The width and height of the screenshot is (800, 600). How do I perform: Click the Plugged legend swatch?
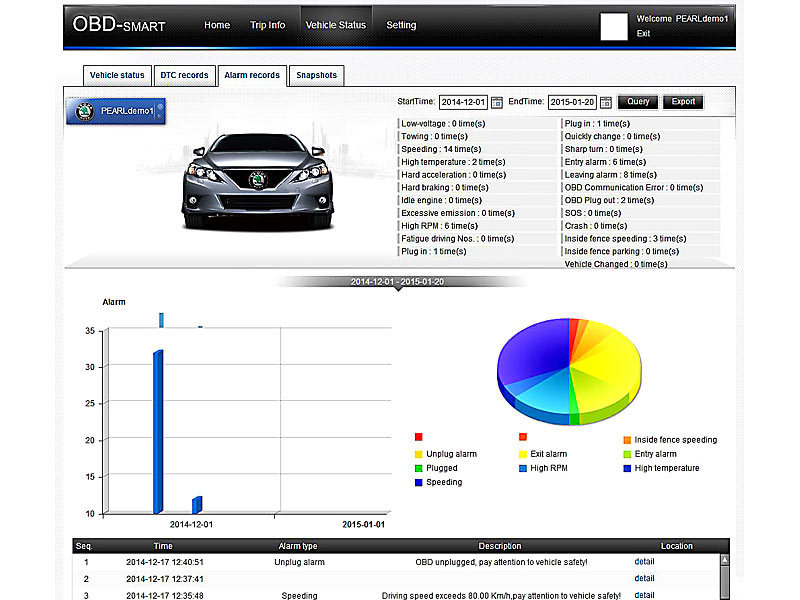[419, 468]
